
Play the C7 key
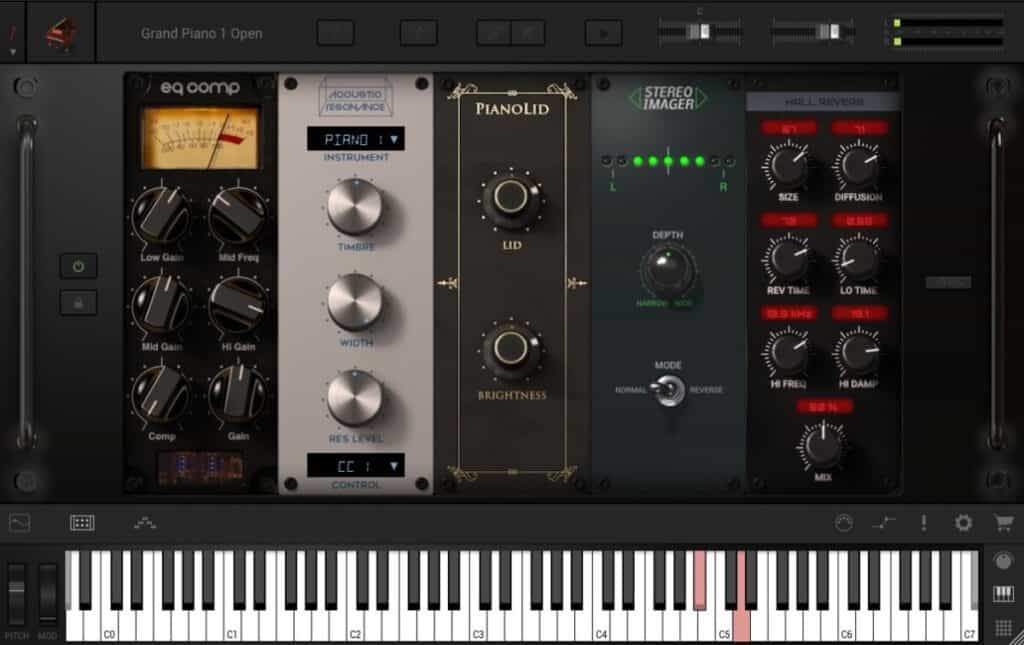point(970,625)
